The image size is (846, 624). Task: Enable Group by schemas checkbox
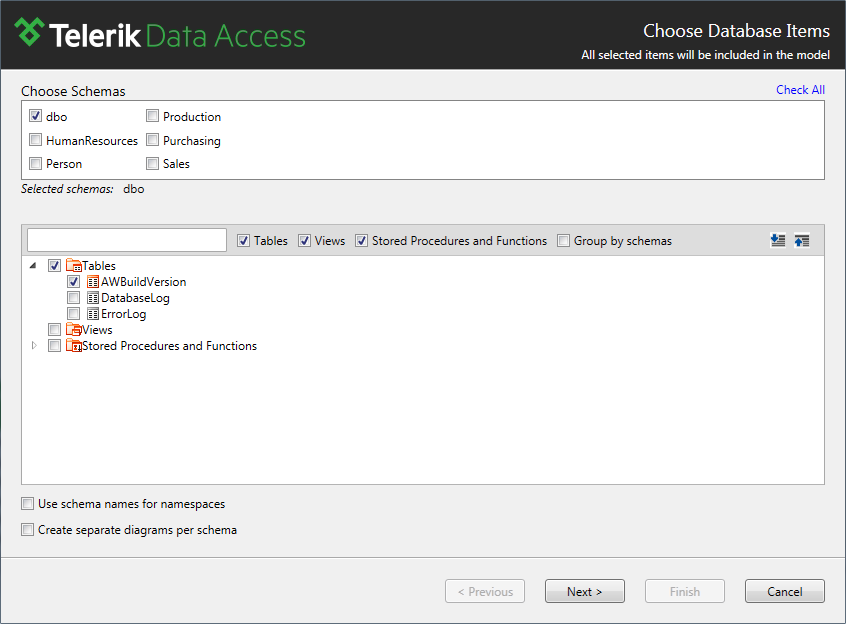(x=563, y=241)
